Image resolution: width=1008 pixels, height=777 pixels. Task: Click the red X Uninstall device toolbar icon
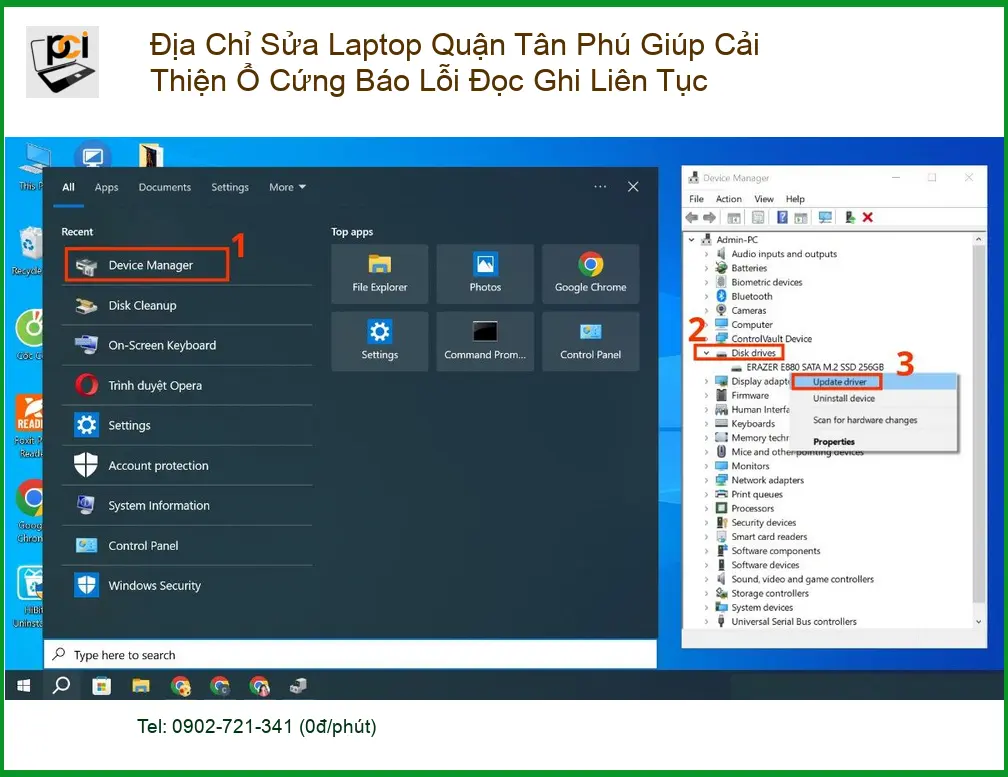867,218
